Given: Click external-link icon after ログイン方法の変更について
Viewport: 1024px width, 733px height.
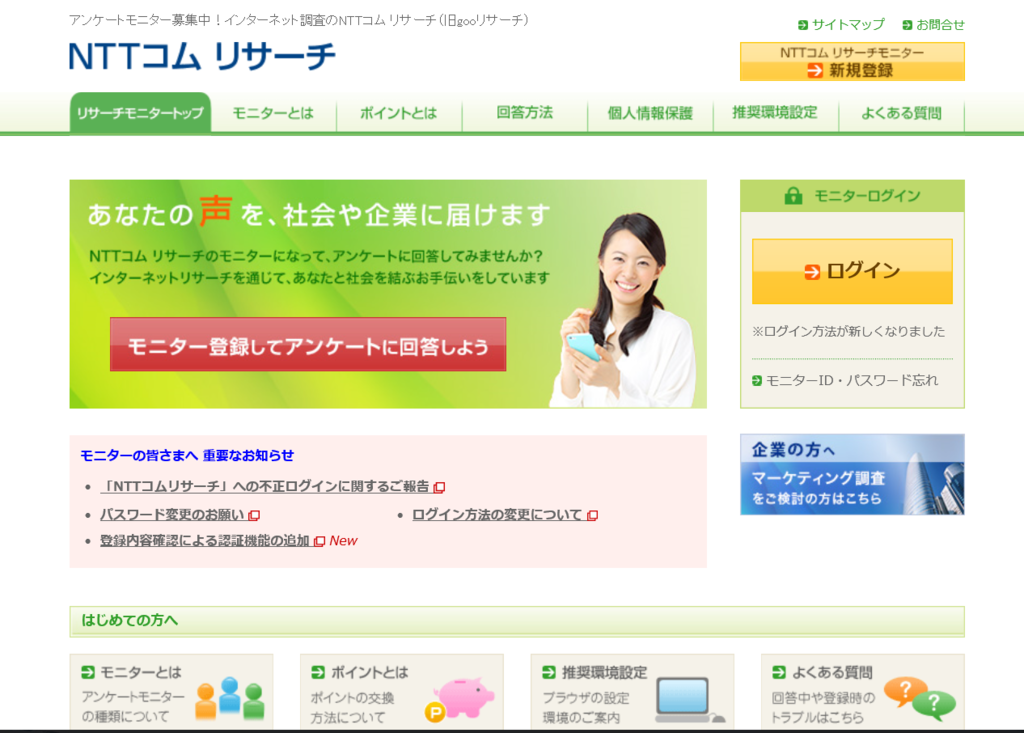Looking at the screenshot, I should [592, 515].
